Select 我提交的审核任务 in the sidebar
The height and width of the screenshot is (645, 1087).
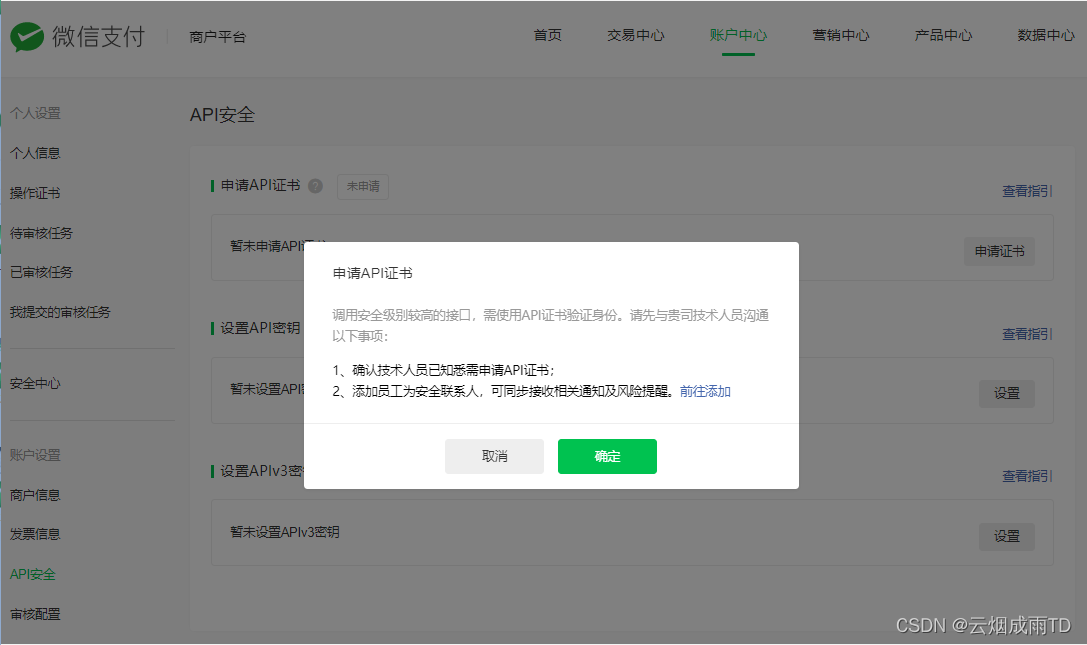pos(60,313)
